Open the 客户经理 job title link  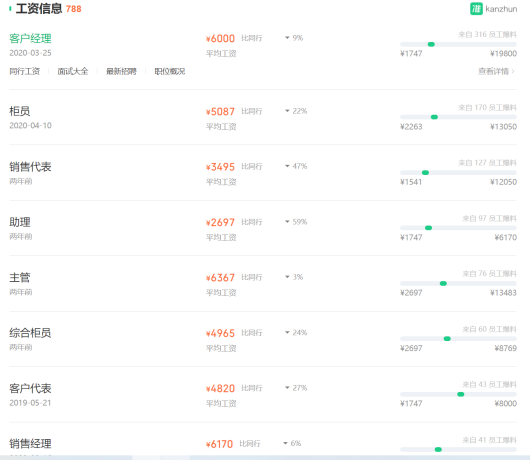30,39
